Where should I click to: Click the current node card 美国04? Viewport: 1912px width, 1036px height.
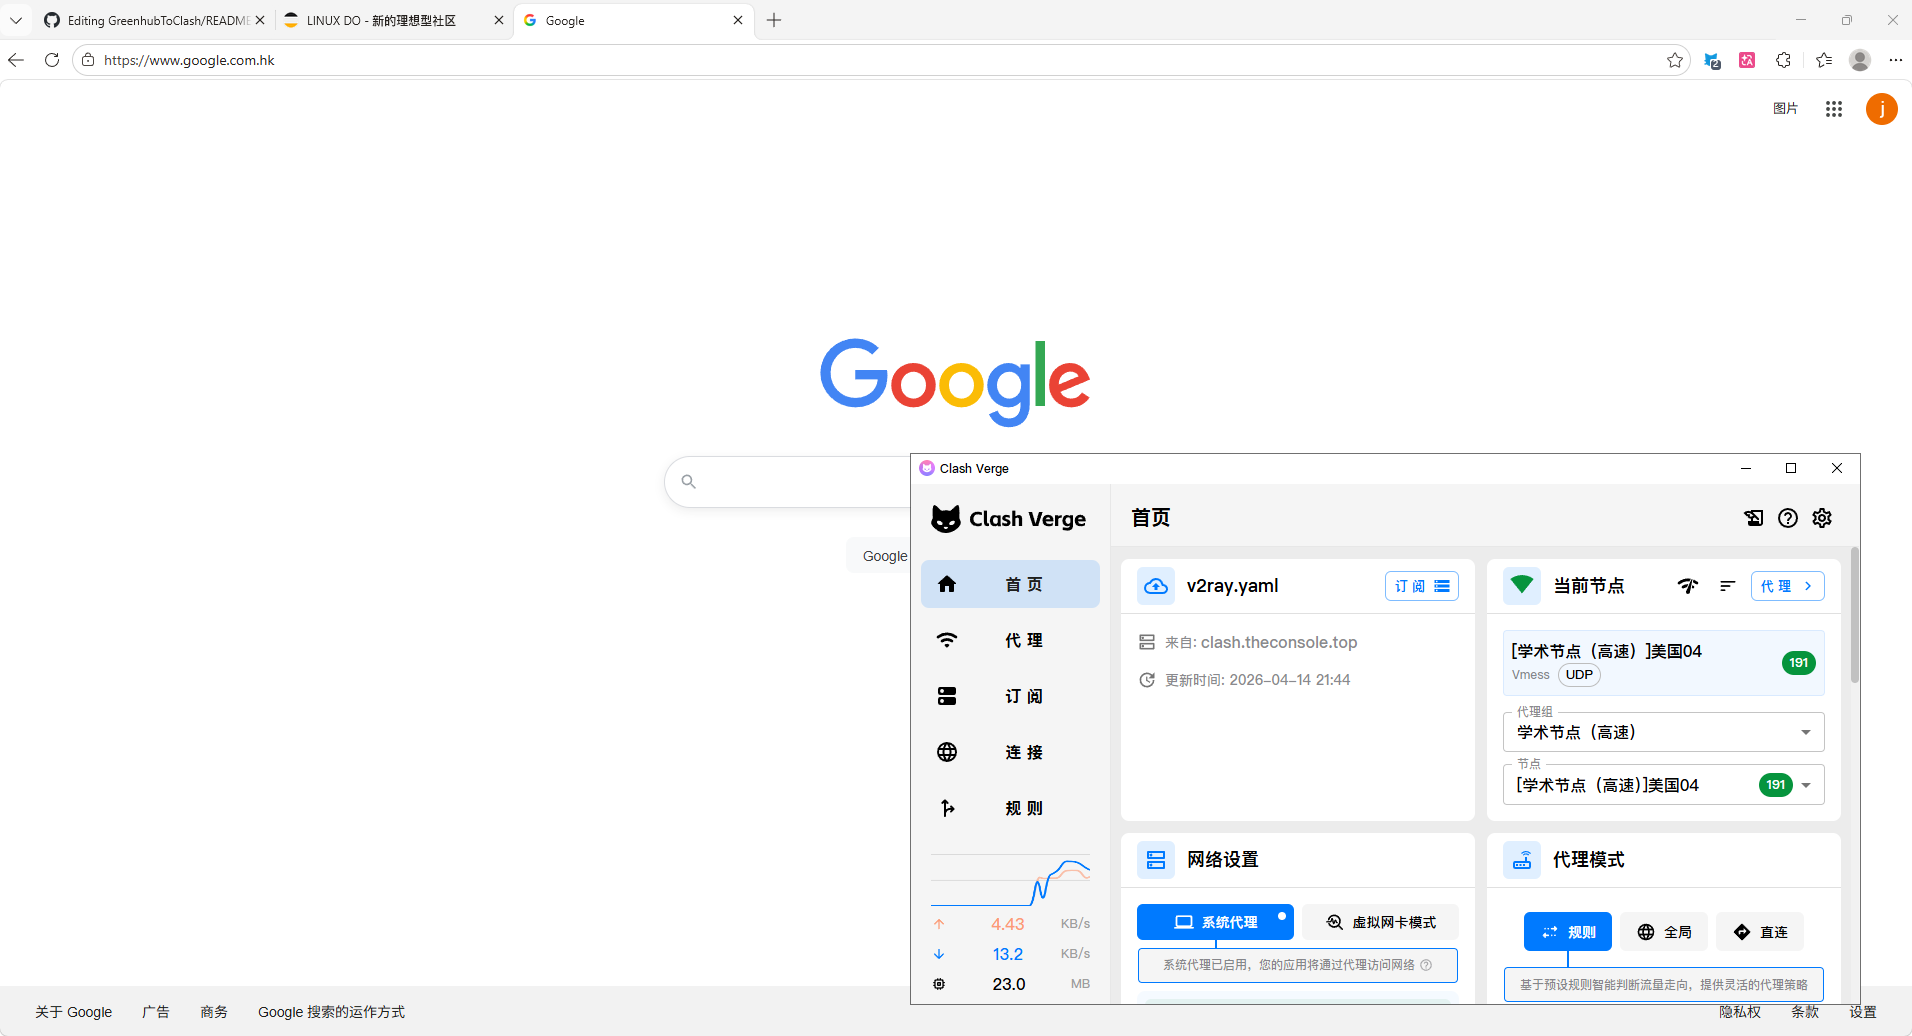(x=1664, y=663)
